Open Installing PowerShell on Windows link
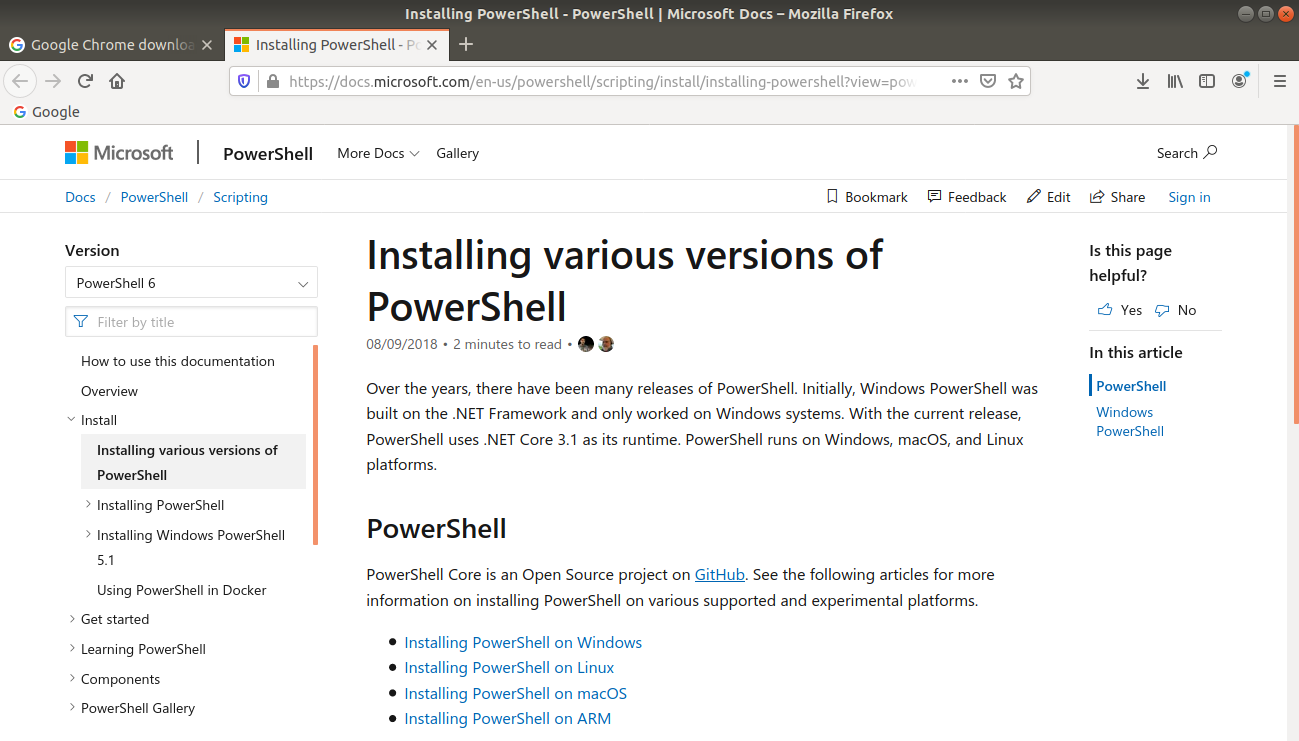1299x741 pixels. click(x=523, y=642)
